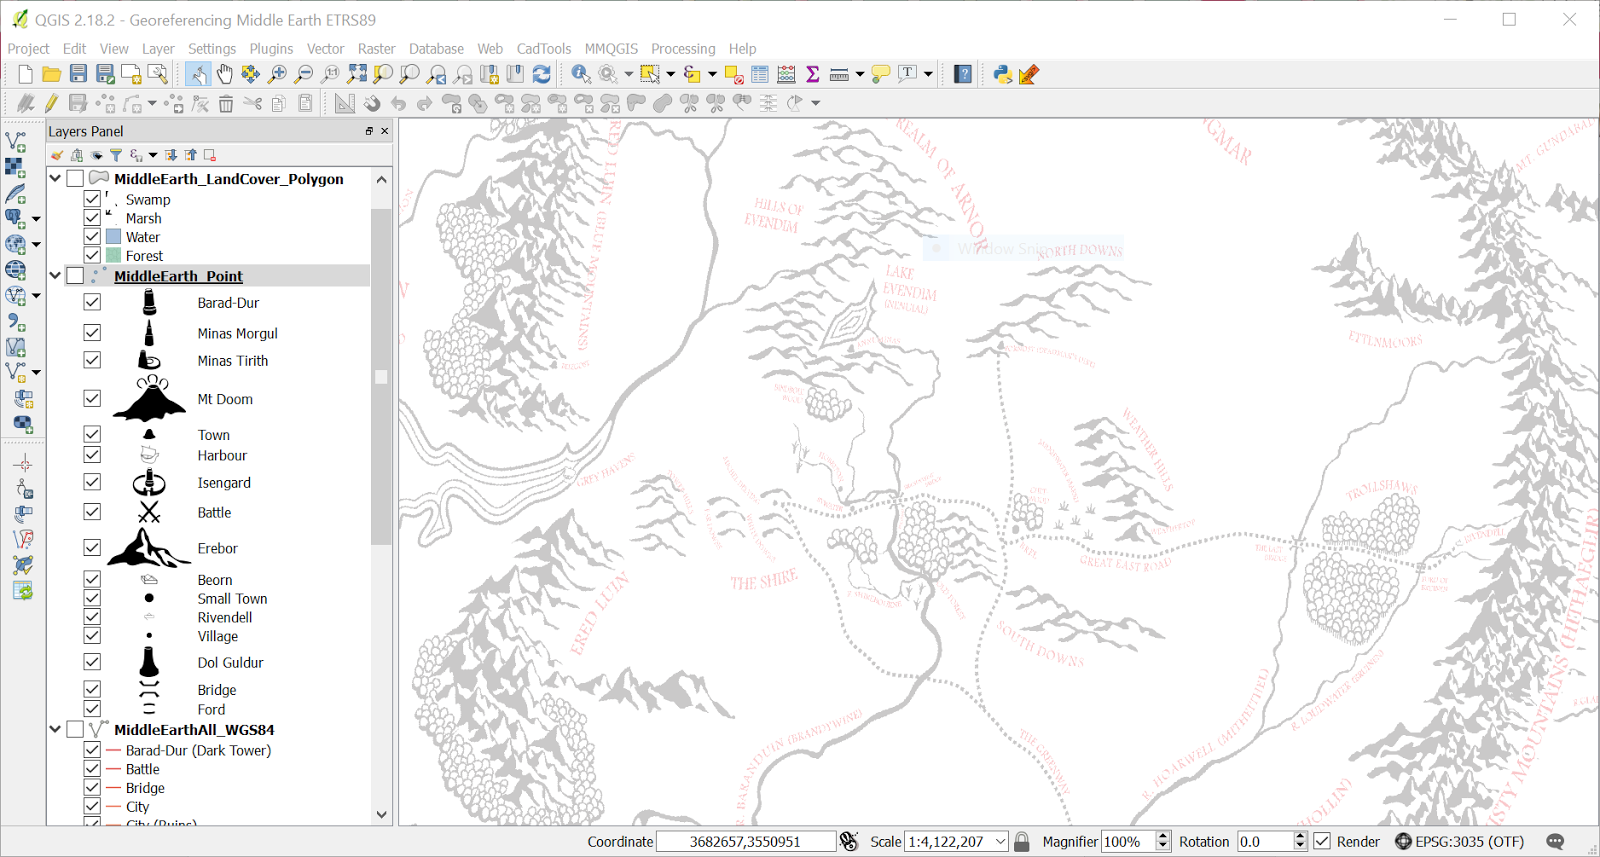
Task: Open the Layer menu
Action: [158, 48]
